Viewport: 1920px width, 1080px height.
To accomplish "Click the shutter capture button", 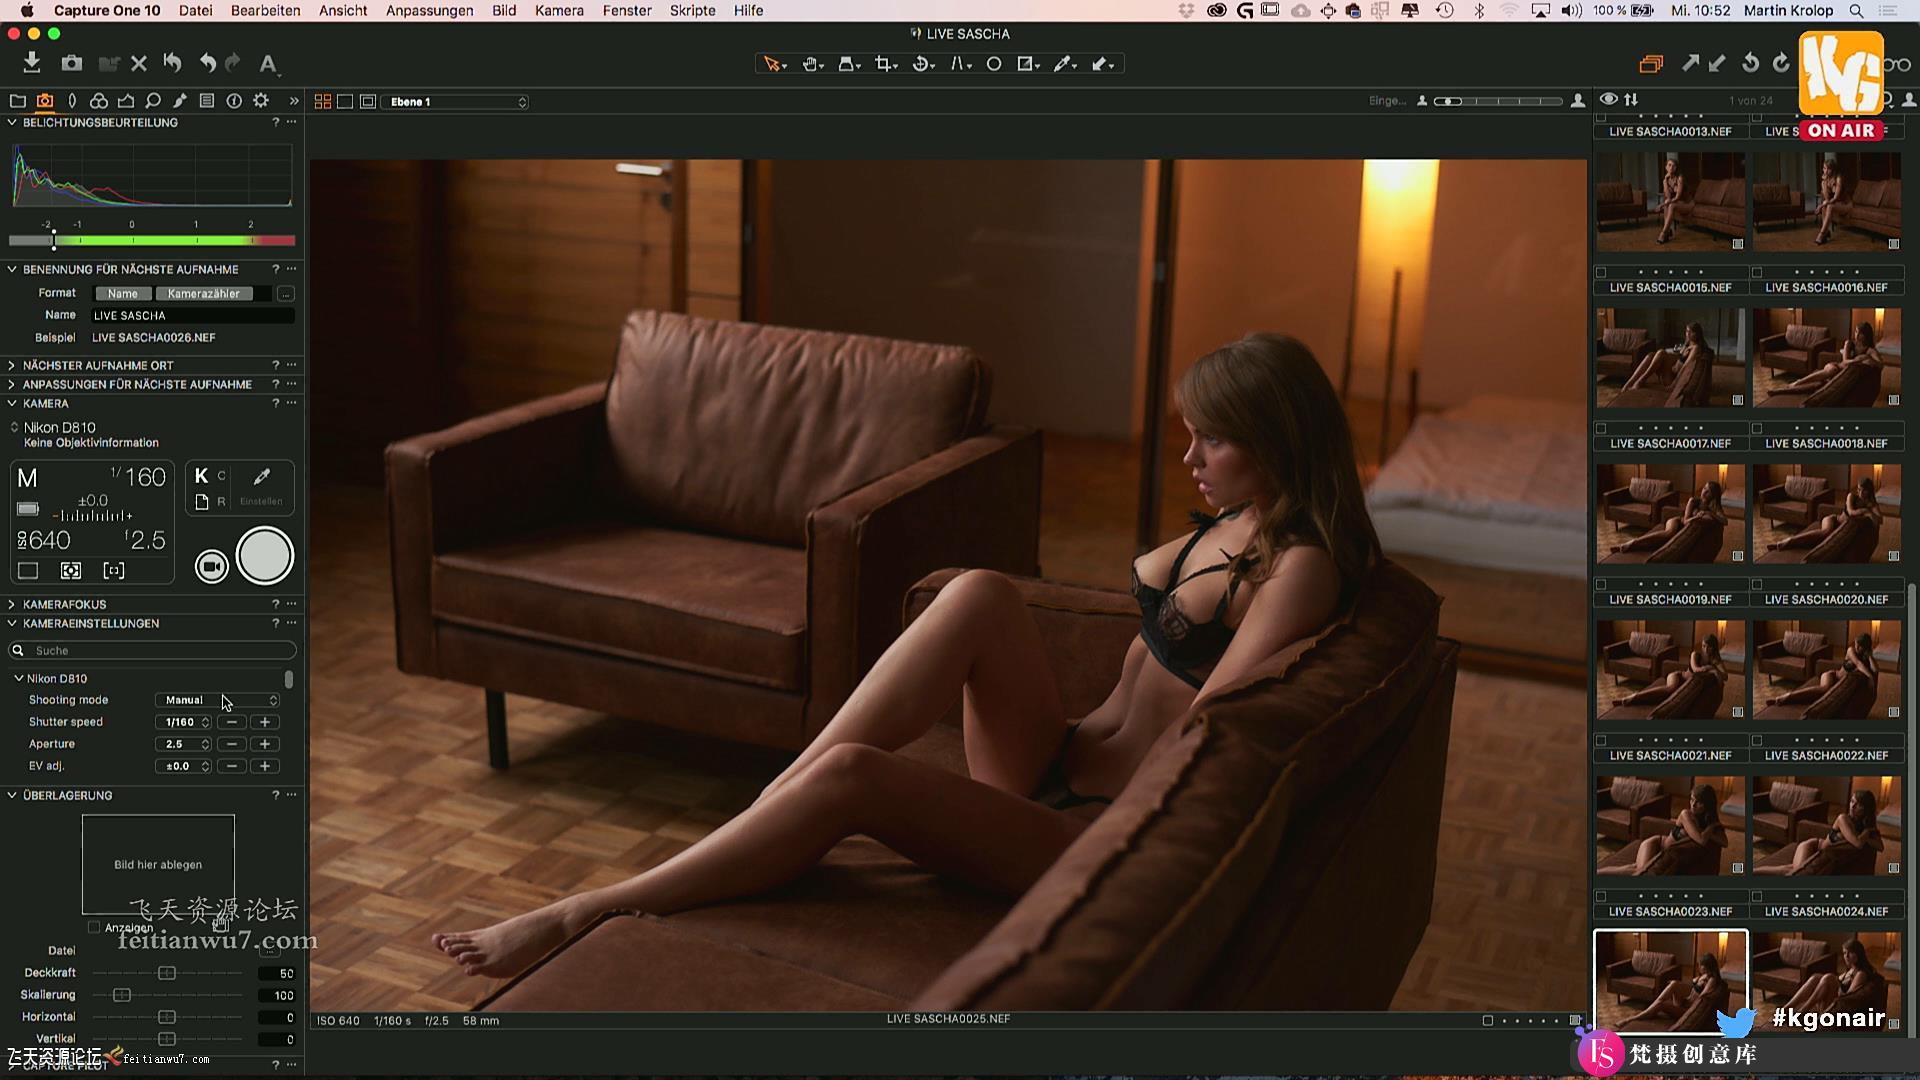I will pos(265,556).
